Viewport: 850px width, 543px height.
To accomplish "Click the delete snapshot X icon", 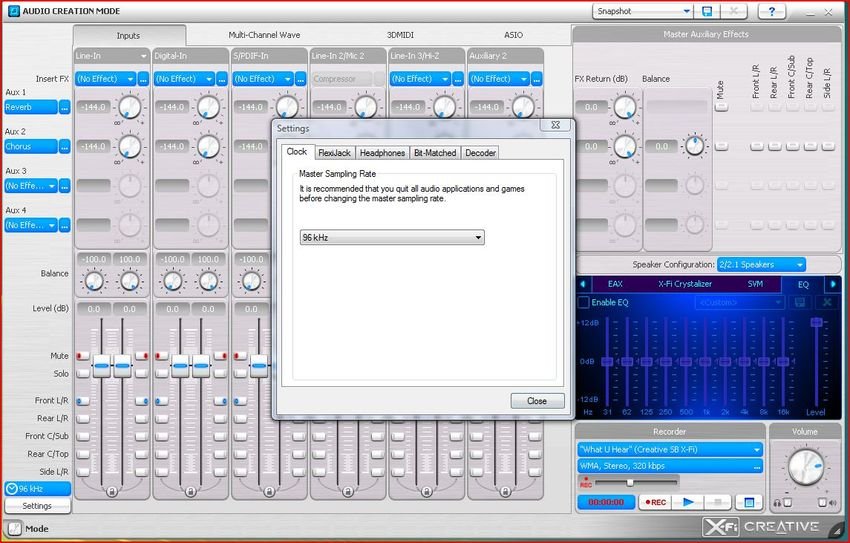I will (733, 11).
